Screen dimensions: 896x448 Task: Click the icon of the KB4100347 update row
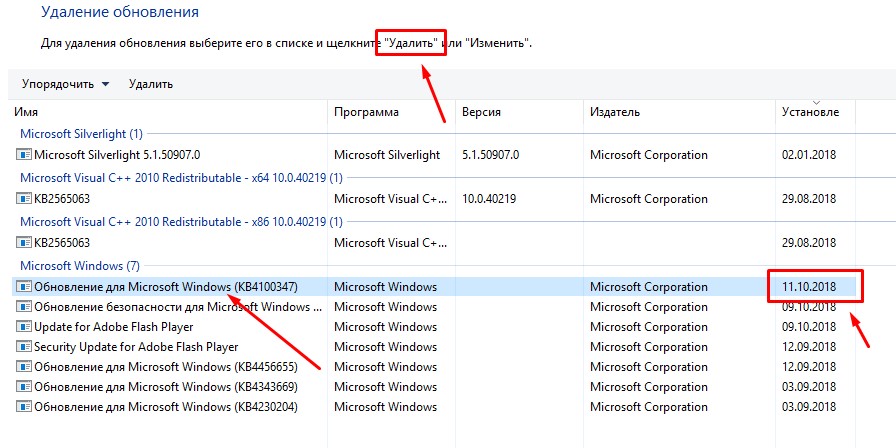click(25, 287)
